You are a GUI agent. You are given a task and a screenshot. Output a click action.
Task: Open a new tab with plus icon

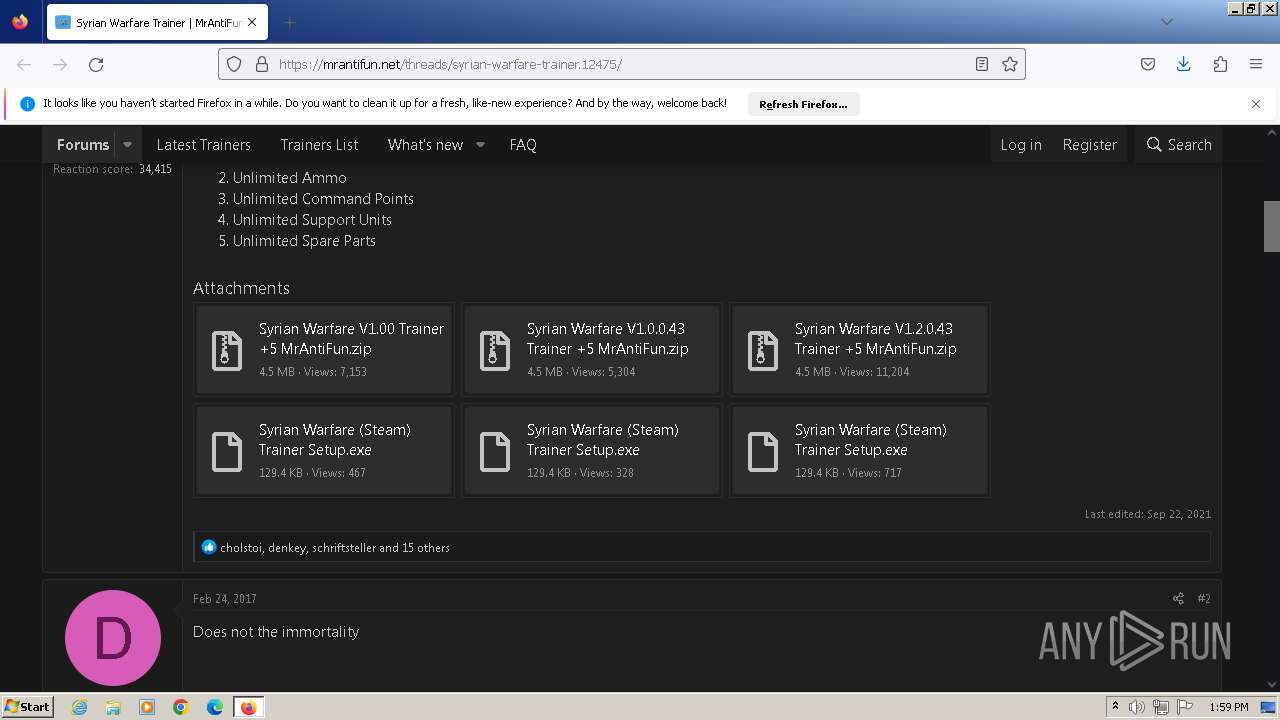(289, 22)
